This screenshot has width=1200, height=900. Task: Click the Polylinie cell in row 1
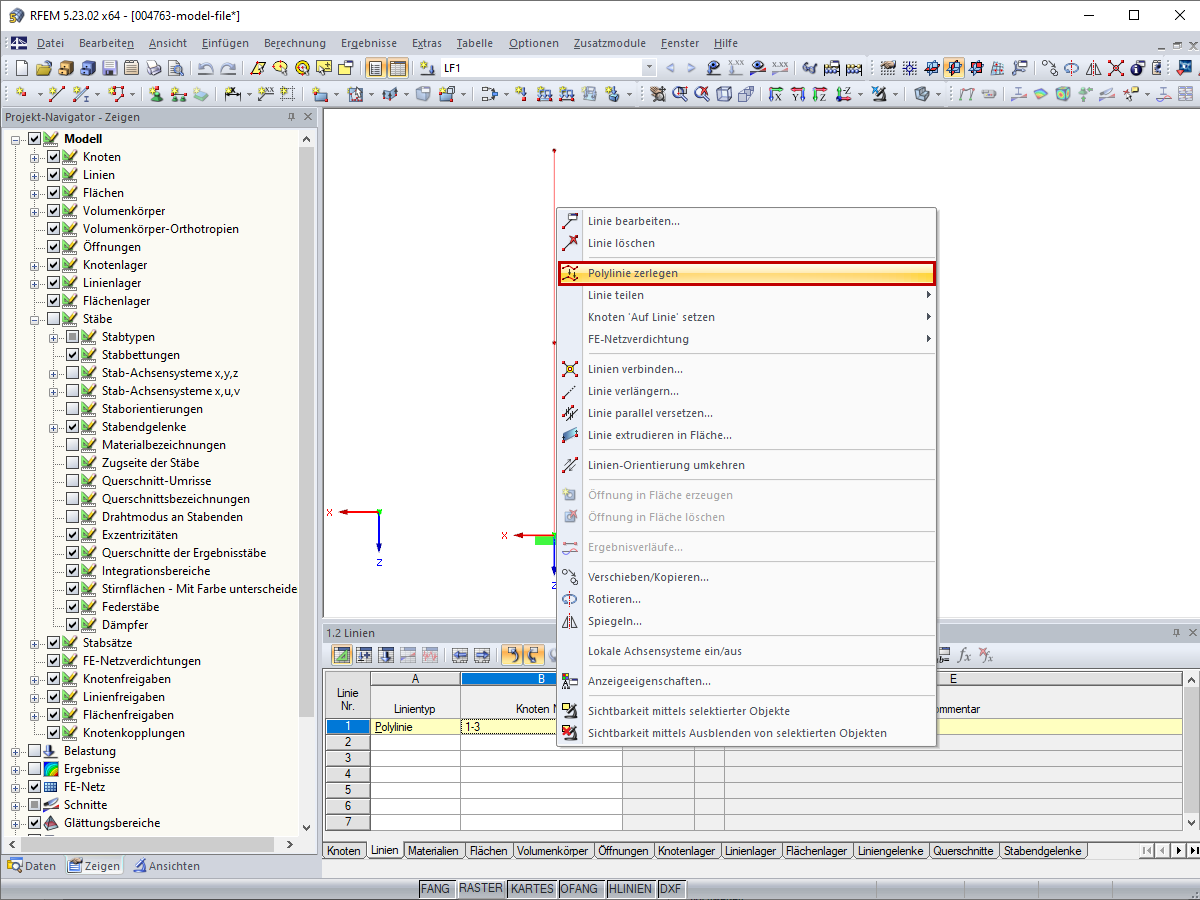415,727
